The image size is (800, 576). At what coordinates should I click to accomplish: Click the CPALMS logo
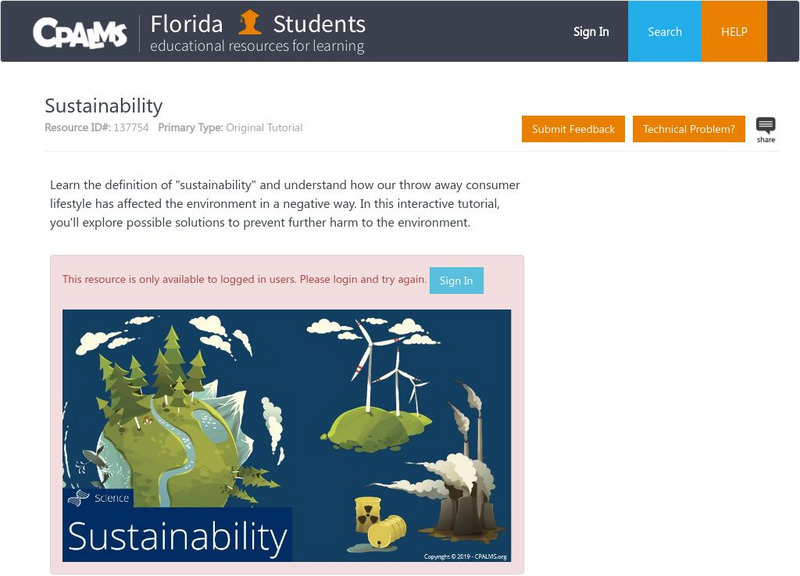(80, 32)
